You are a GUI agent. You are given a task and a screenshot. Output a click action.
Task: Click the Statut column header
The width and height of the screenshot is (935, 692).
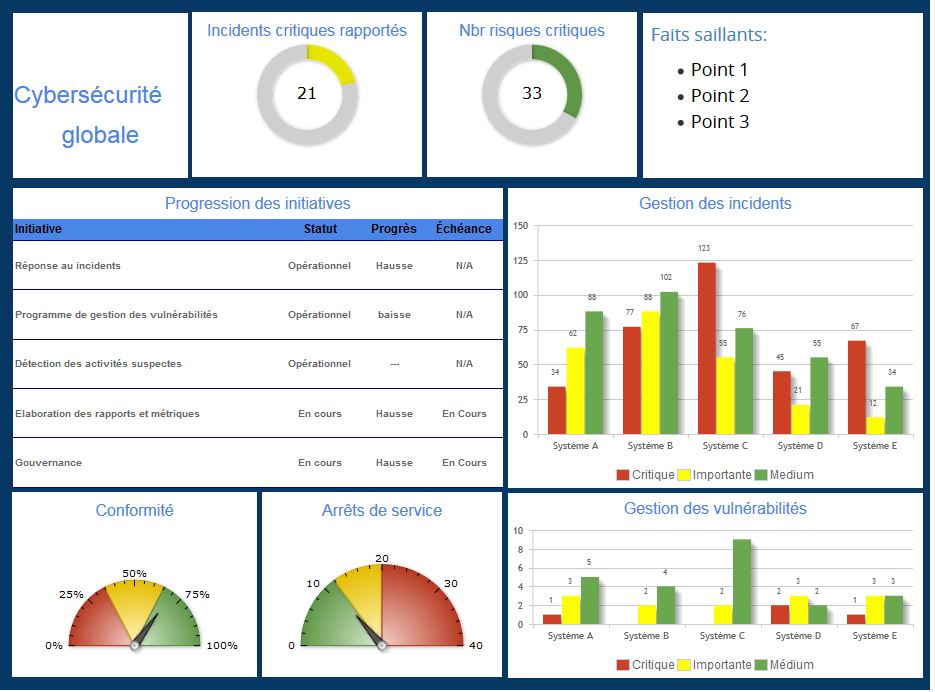(x=320, y=228)
